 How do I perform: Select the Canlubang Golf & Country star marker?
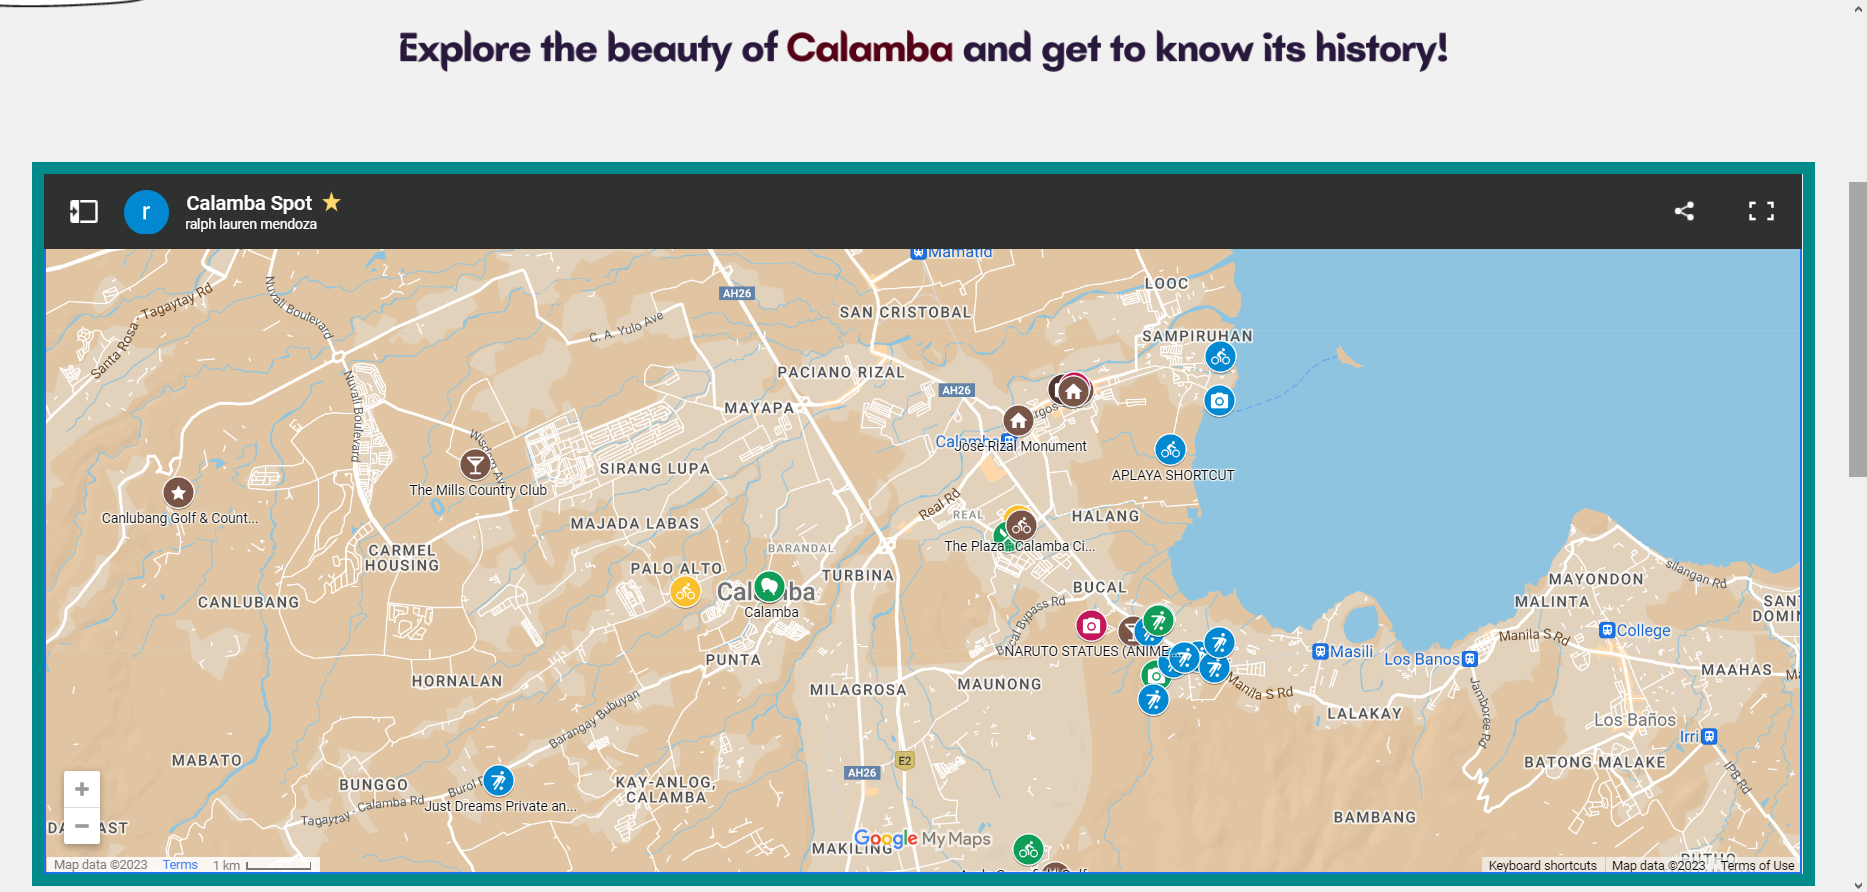coord(178,492)
